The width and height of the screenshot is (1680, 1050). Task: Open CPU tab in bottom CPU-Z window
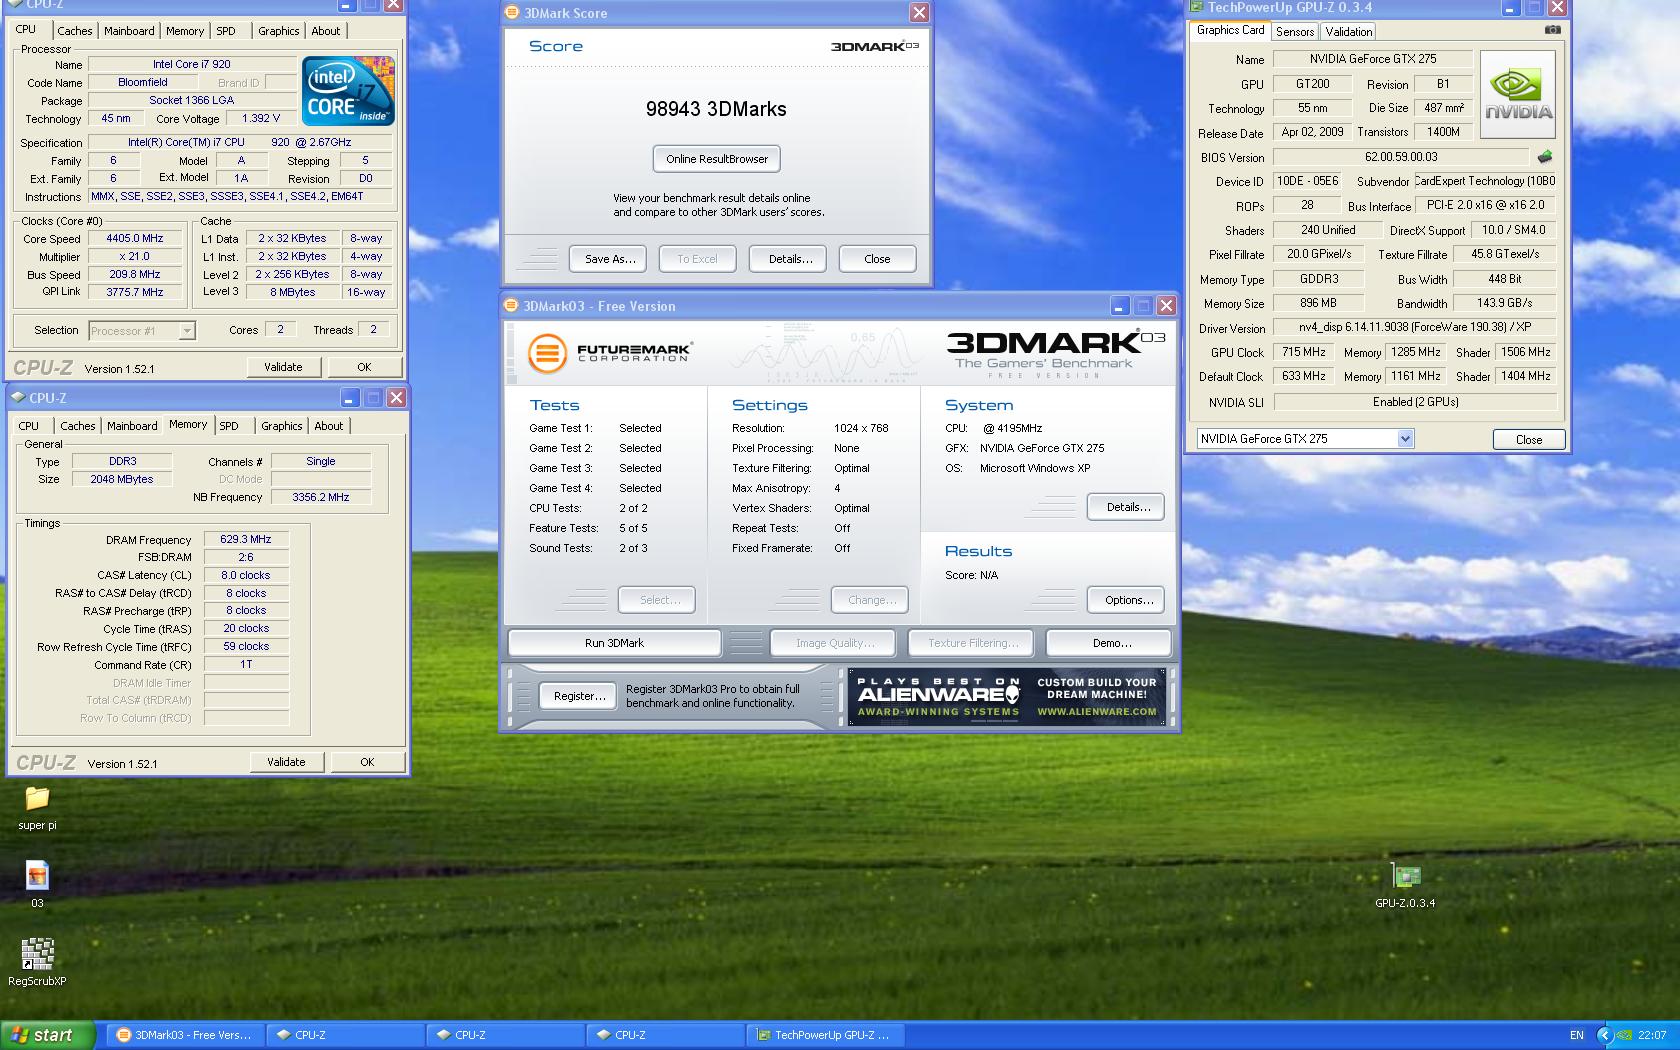[x=29, y=426]
